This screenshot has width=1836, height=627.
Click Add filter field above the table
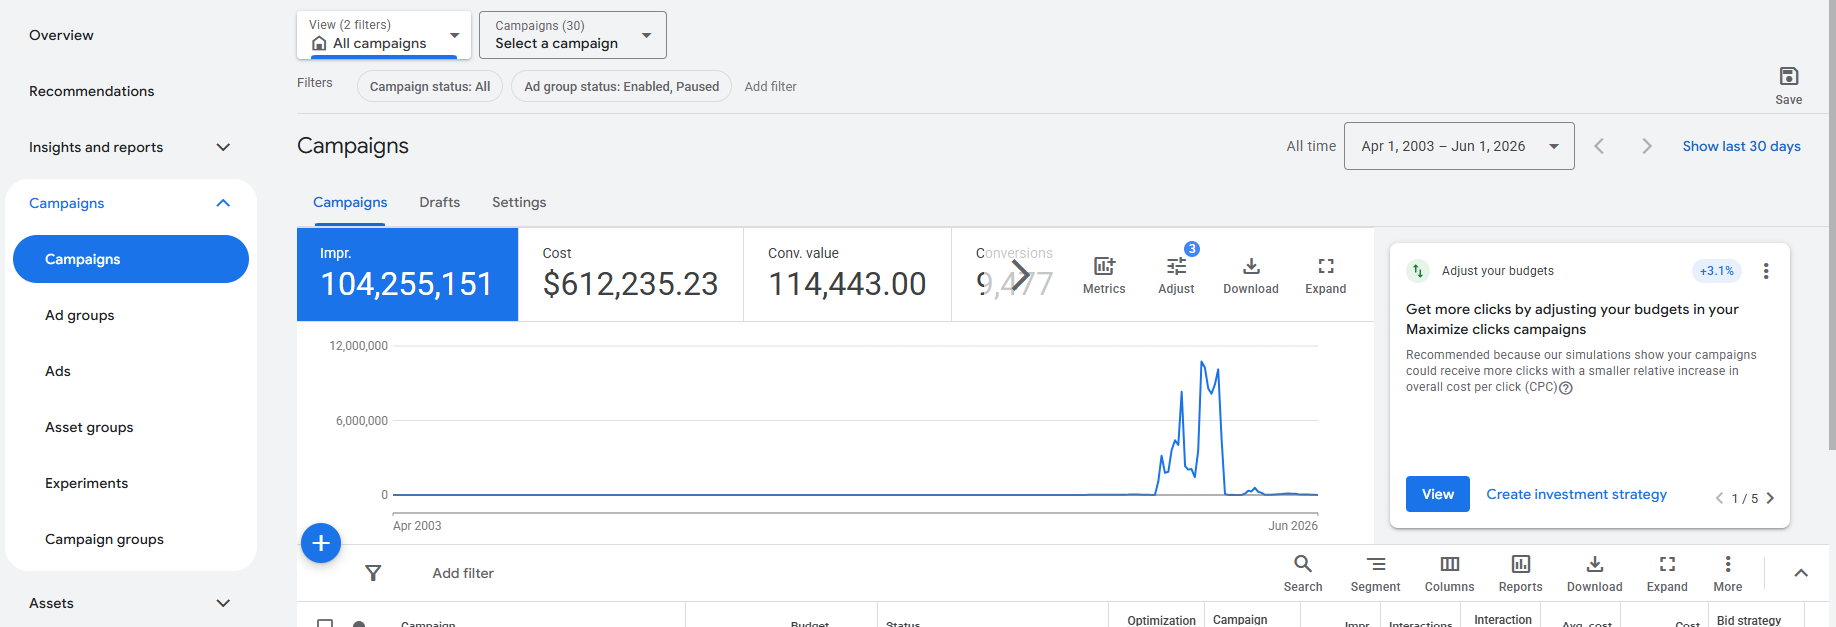(x=463, y=573)
